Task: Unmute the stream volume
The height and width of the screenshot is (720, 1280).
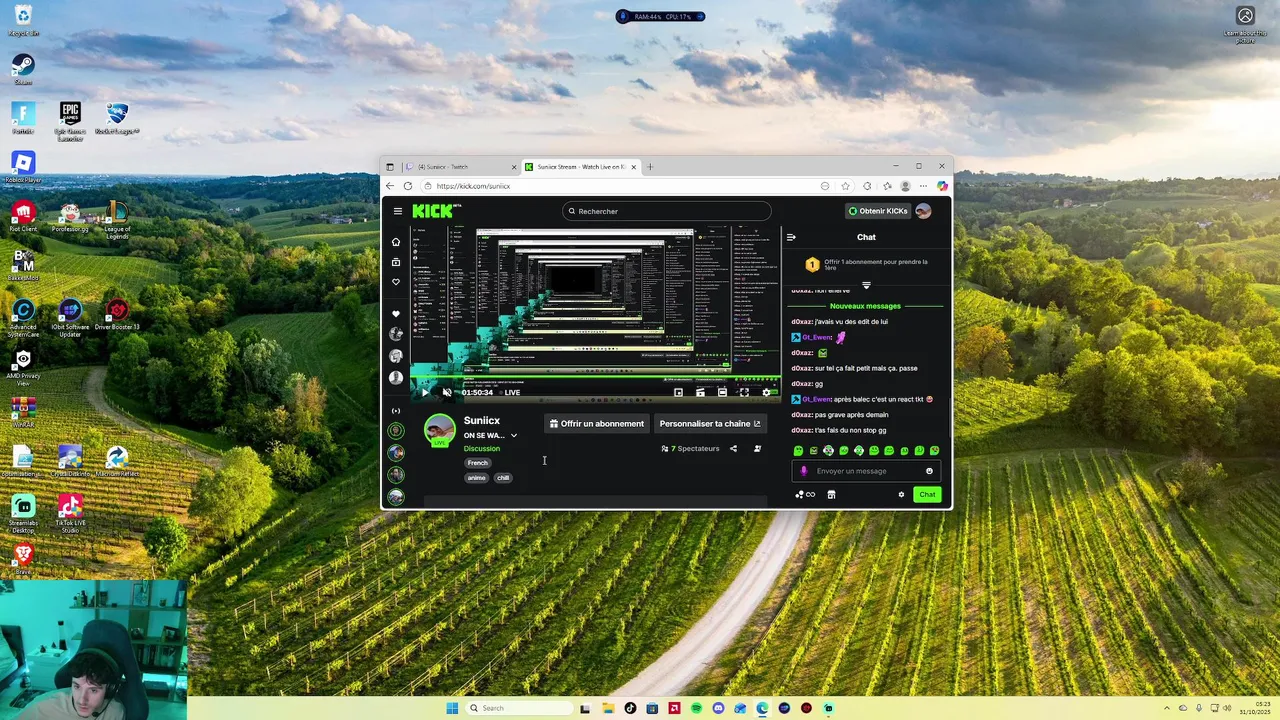Action: (x=447, y=392)
